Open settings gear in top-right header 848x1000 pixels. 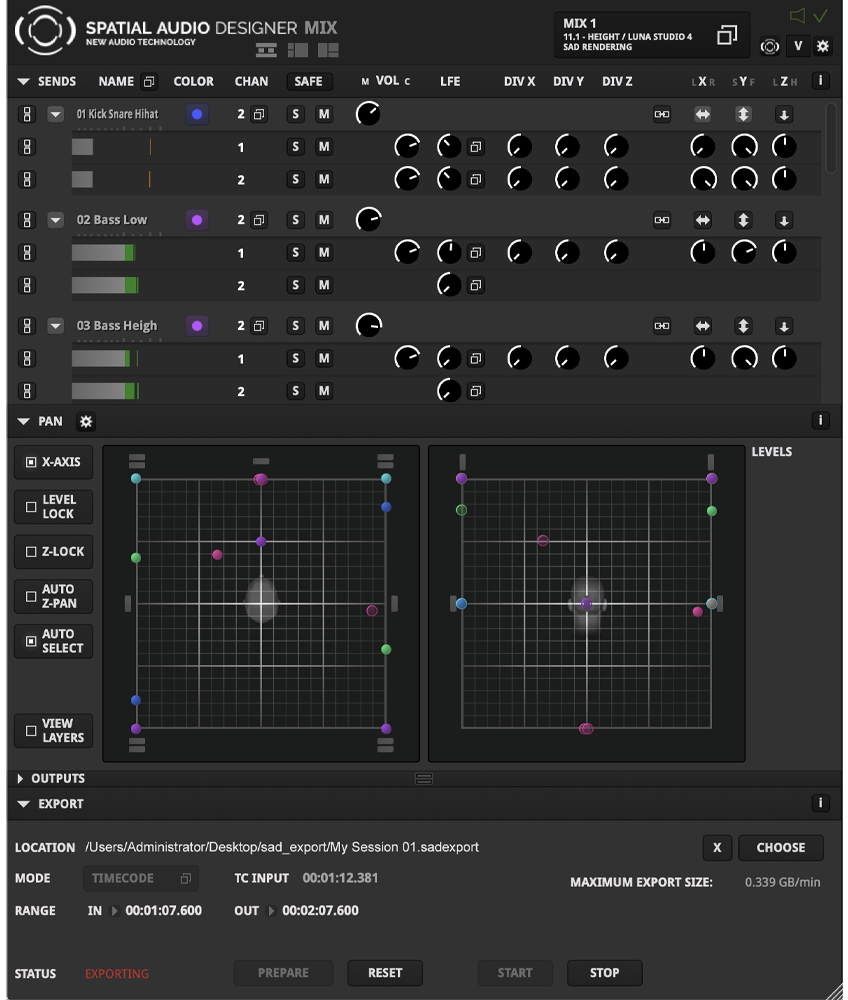click(823, 46)
